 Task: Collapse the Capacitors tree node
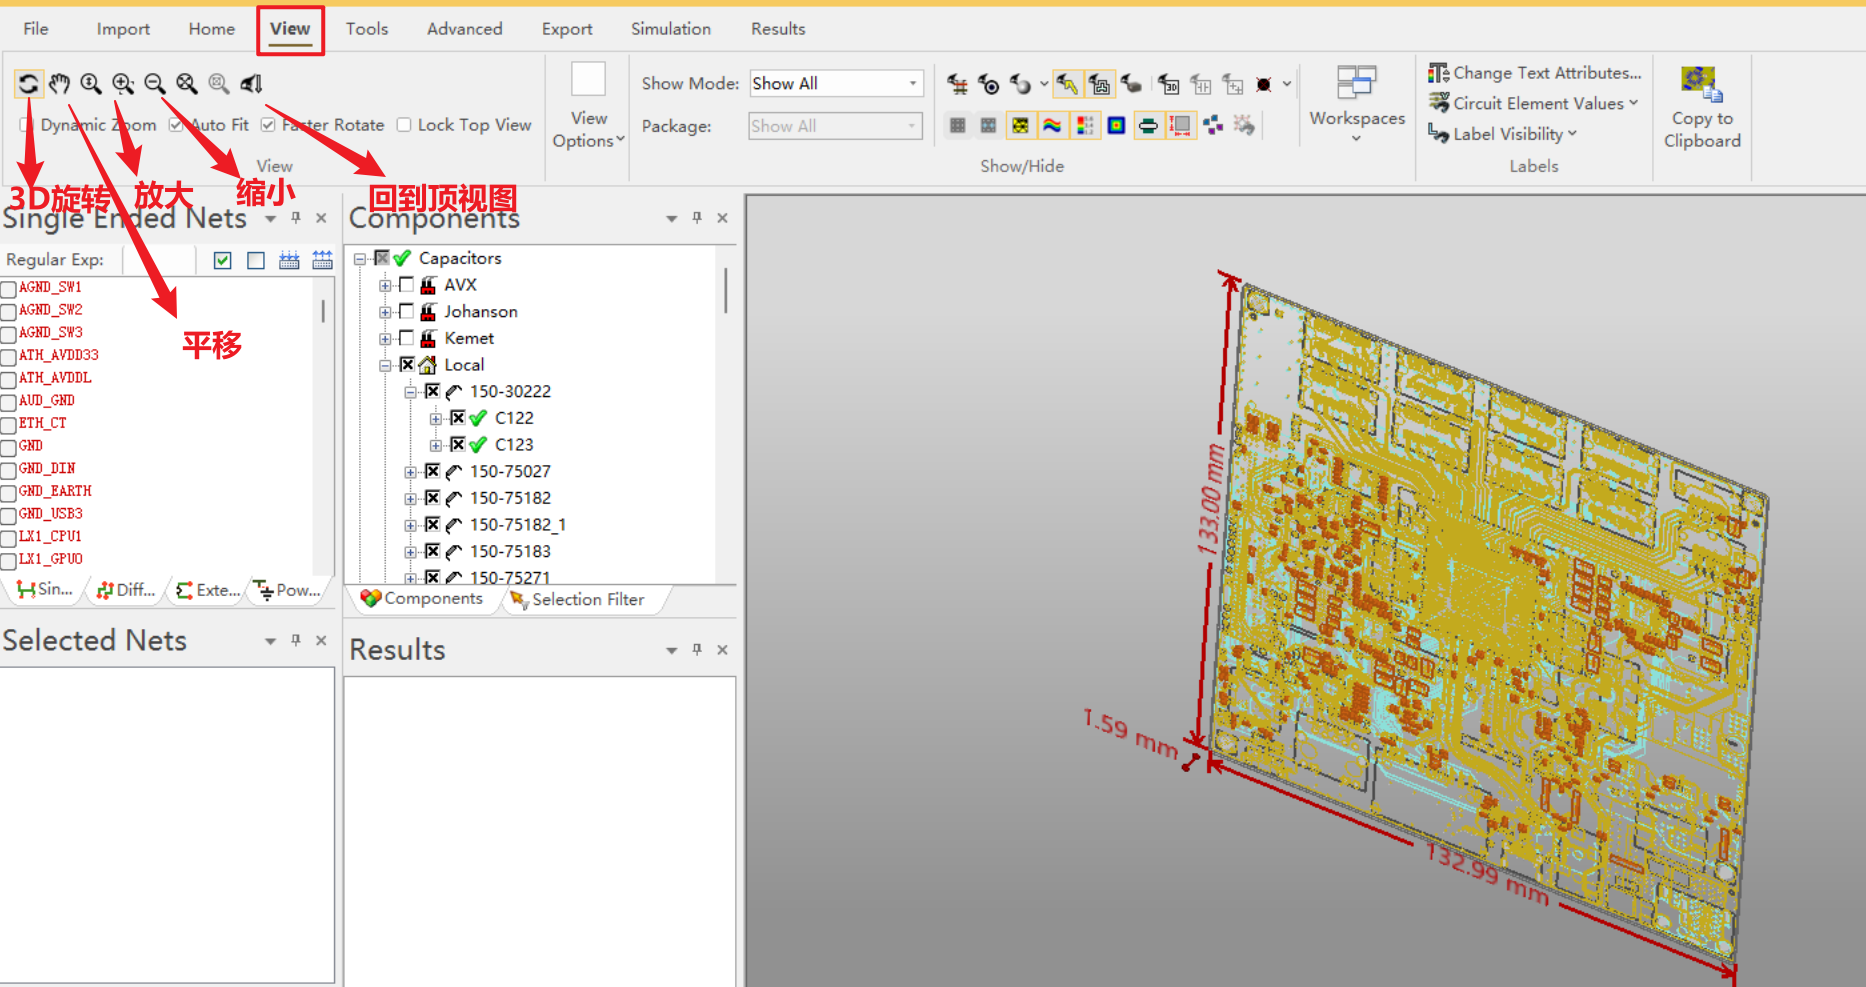point(360,258)
